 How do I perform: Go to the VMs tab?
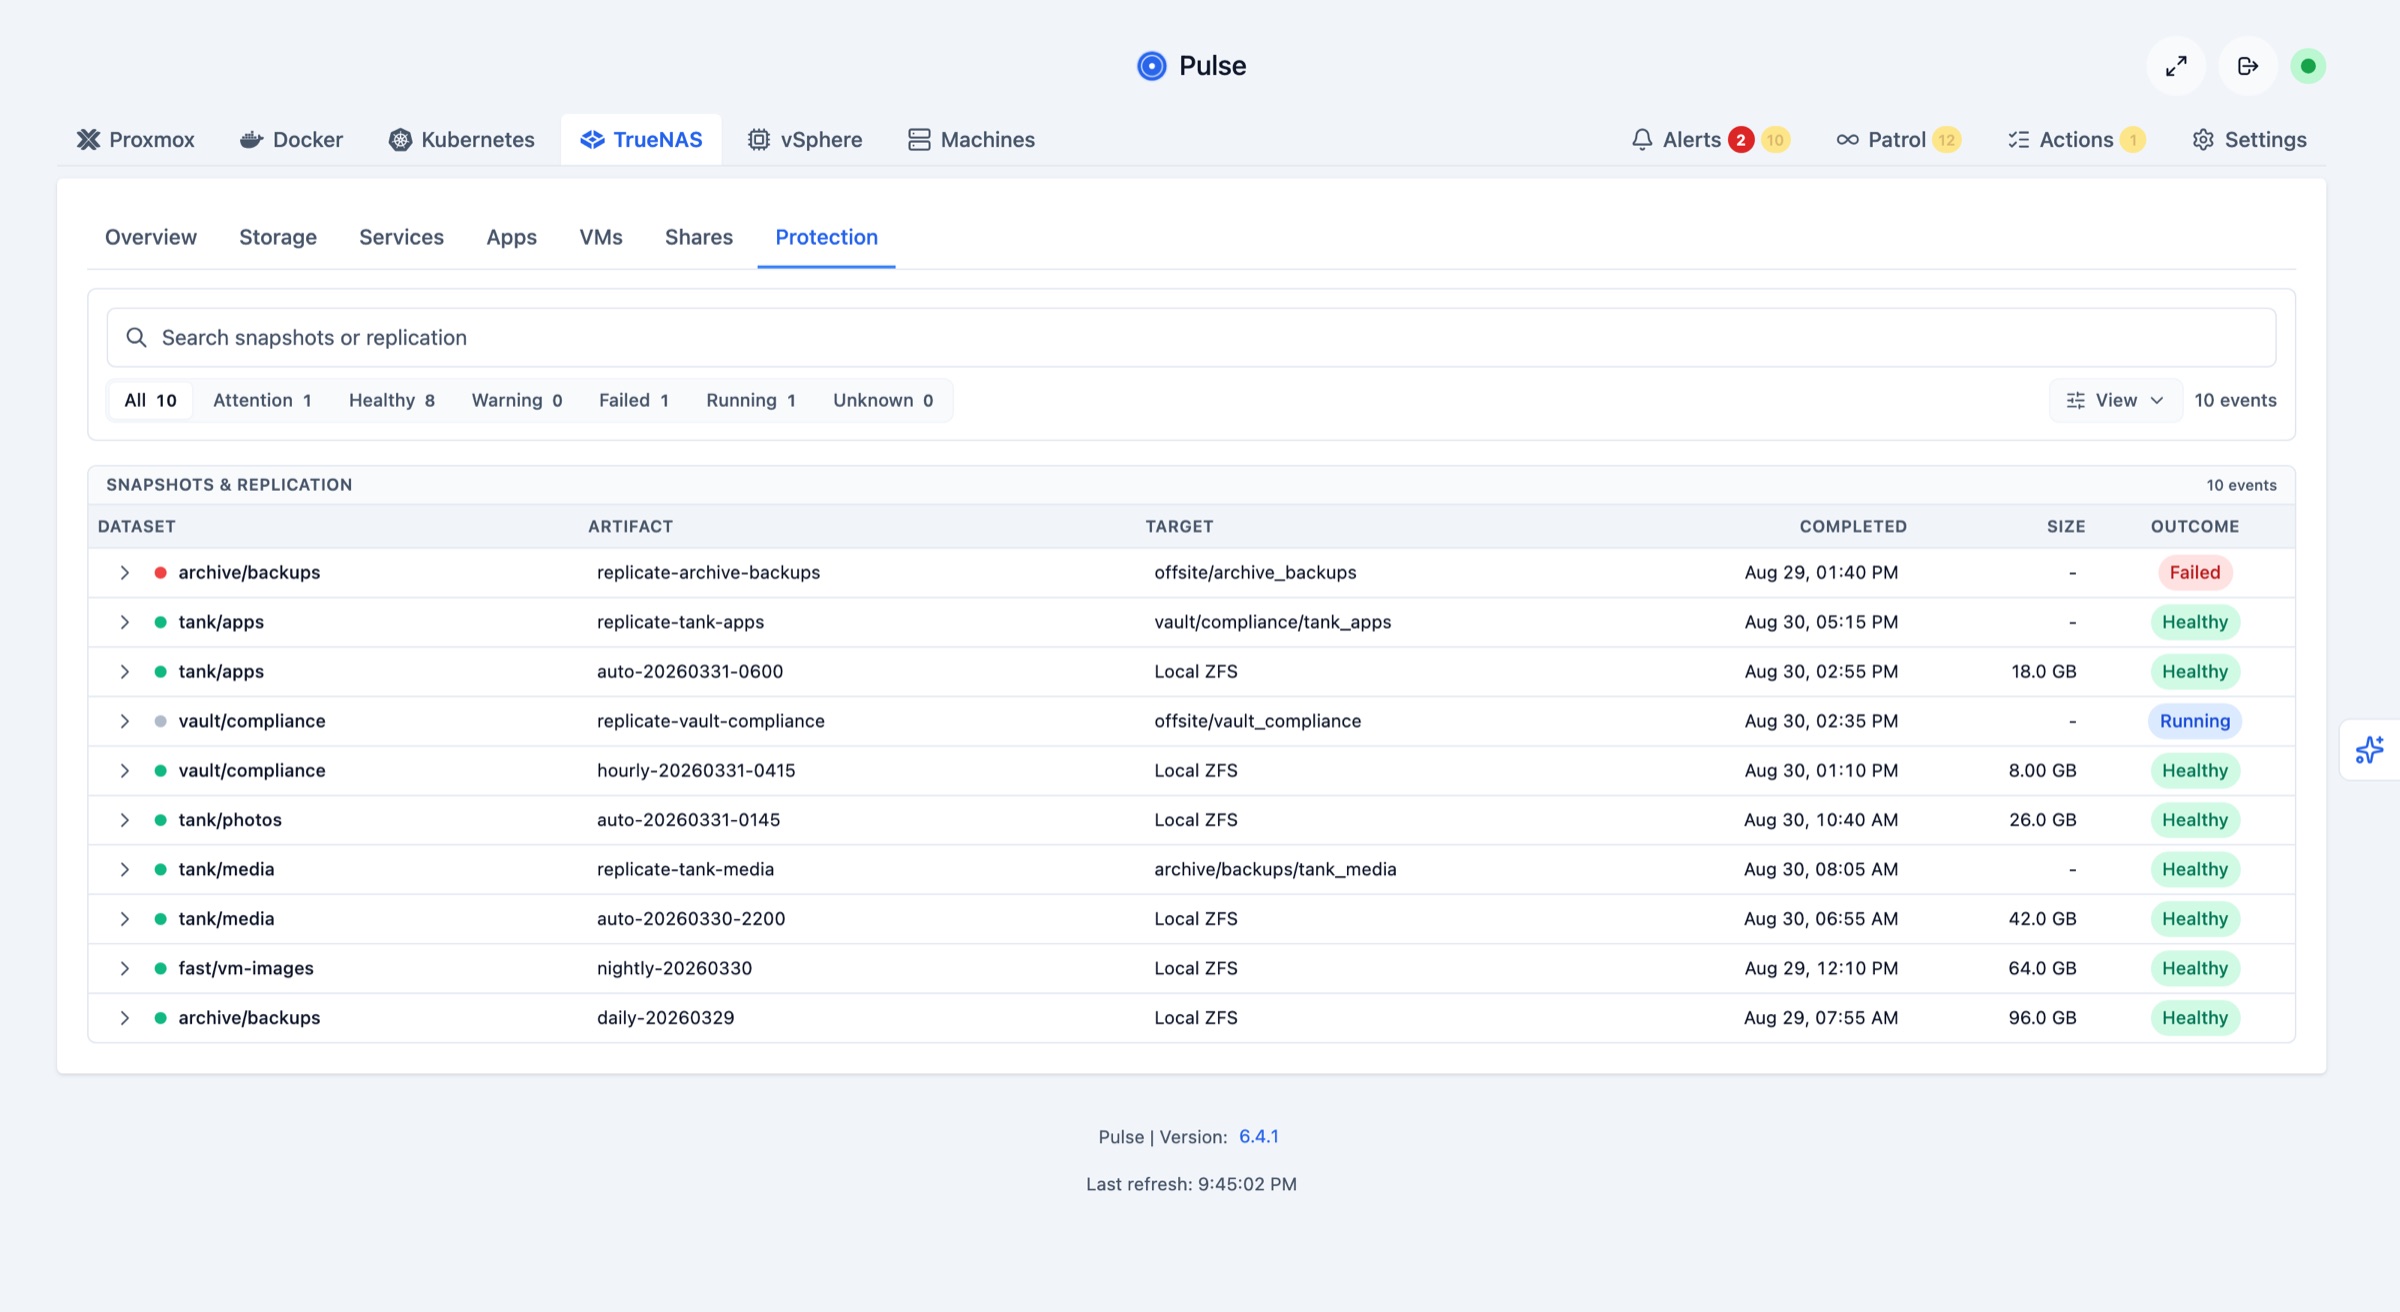(x=601, y=237)
